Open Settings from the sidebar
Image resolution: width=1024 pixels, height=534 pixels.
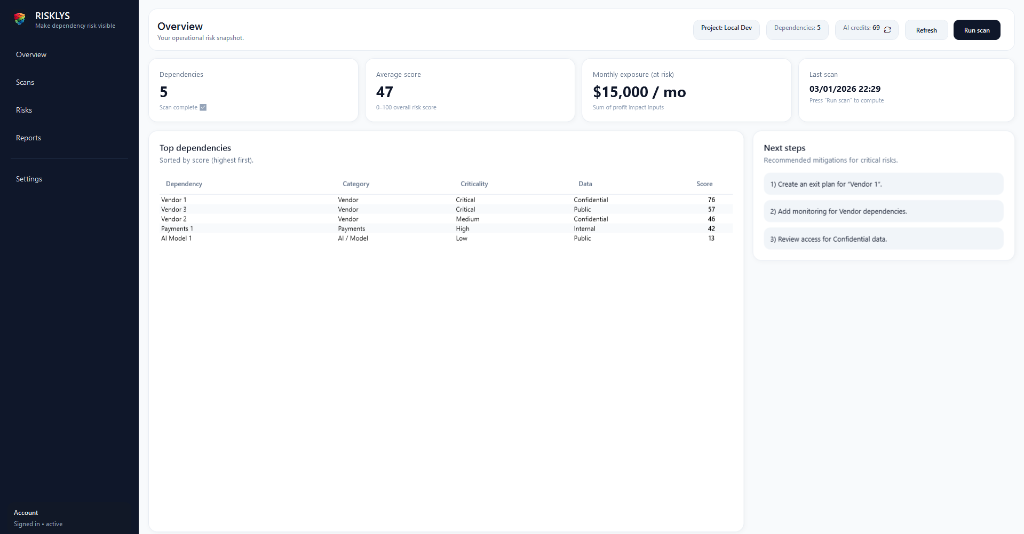pyautogui.click(x=29, y=179)
